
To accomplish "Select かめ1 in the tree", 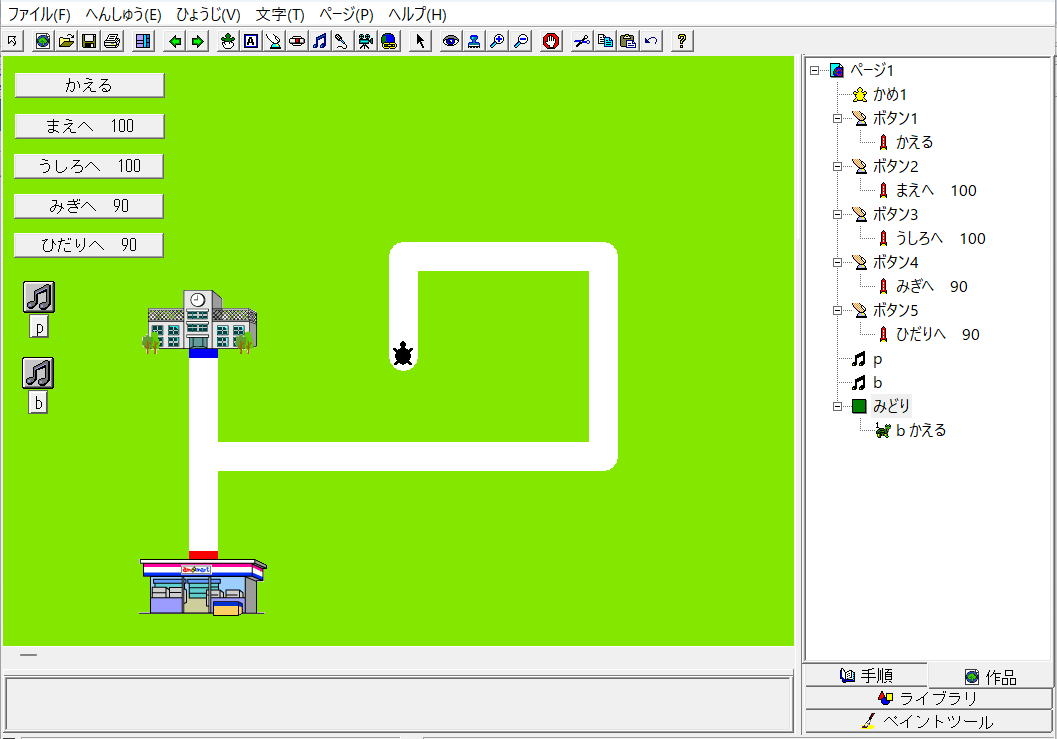I will click(890, 94).
